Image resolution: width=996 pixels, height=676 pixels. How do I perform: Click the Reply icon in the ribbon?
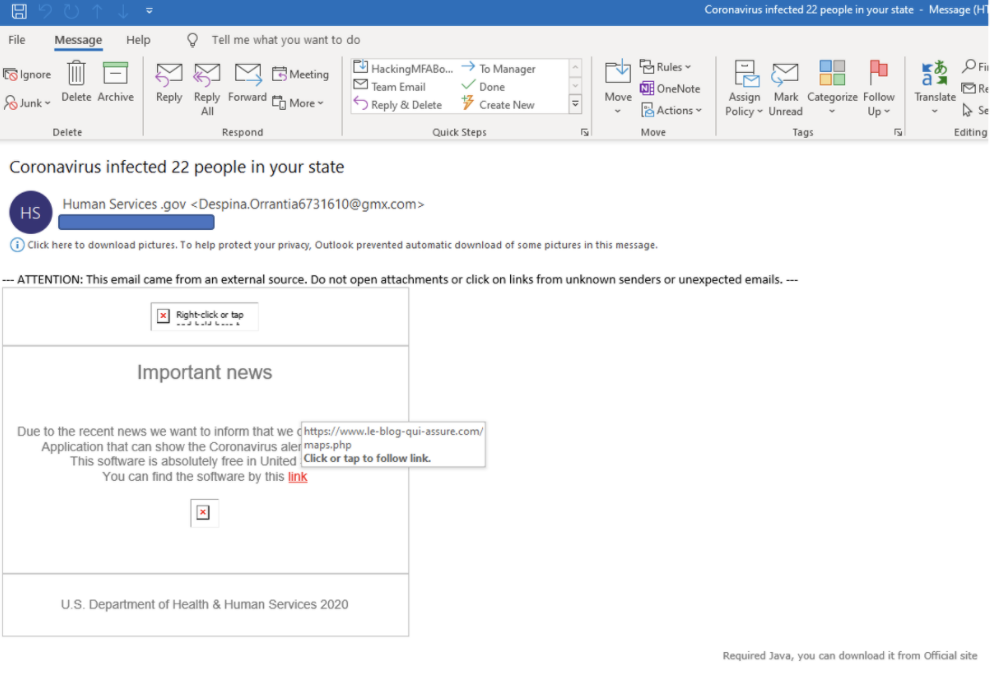(169, 75)
